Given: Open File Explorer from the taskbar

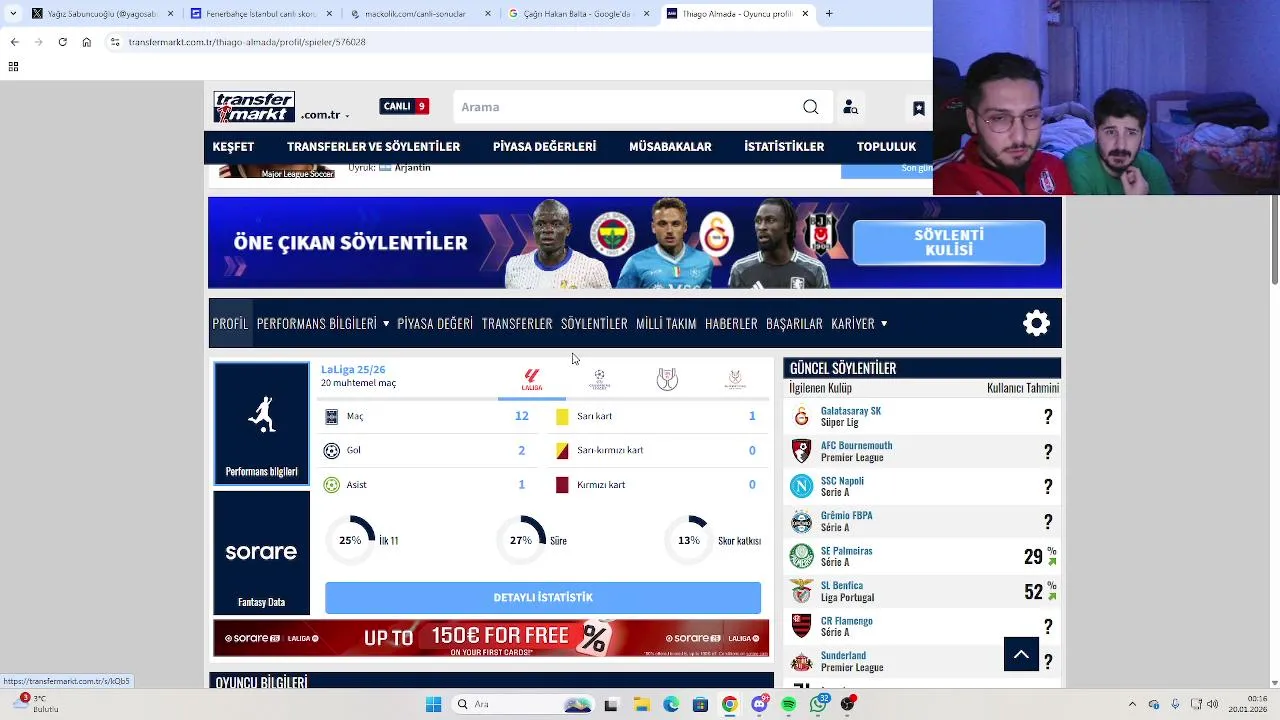Looking at the screenshot, I should [x=641, y=704].
